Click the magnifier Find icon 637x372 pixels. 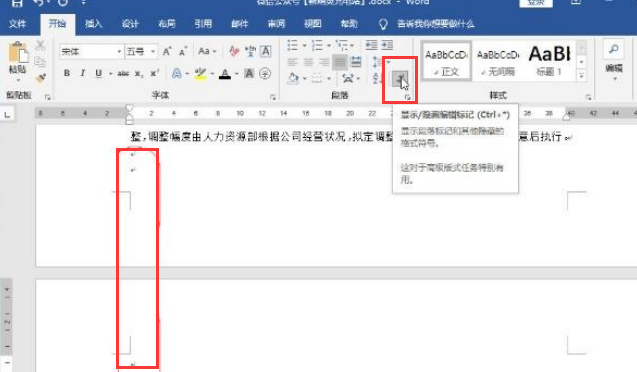coord(614,50)
